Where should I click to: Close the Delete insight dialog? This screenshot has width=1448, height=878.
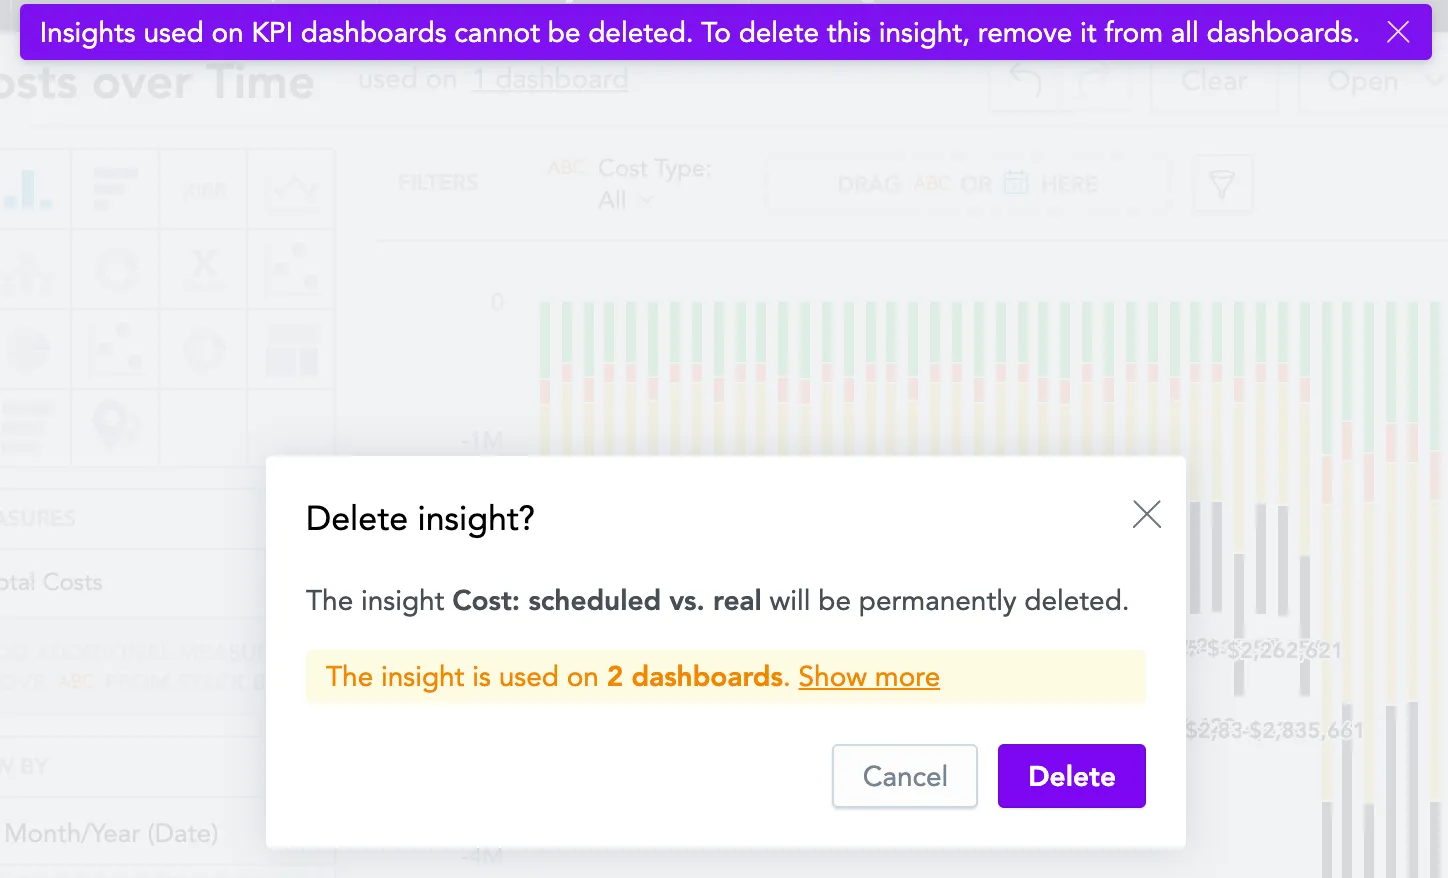1146,514
